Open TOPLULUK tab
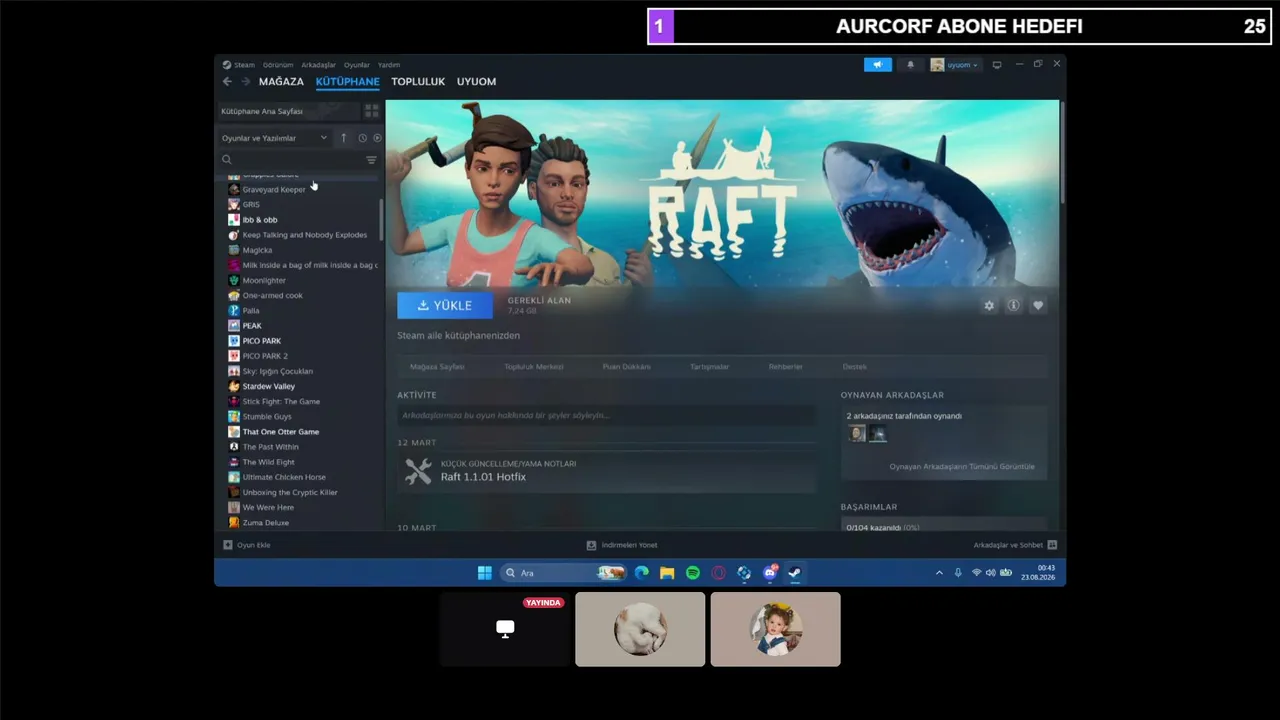The width and height of the screenshot is (1280, 720). (418, 82)
